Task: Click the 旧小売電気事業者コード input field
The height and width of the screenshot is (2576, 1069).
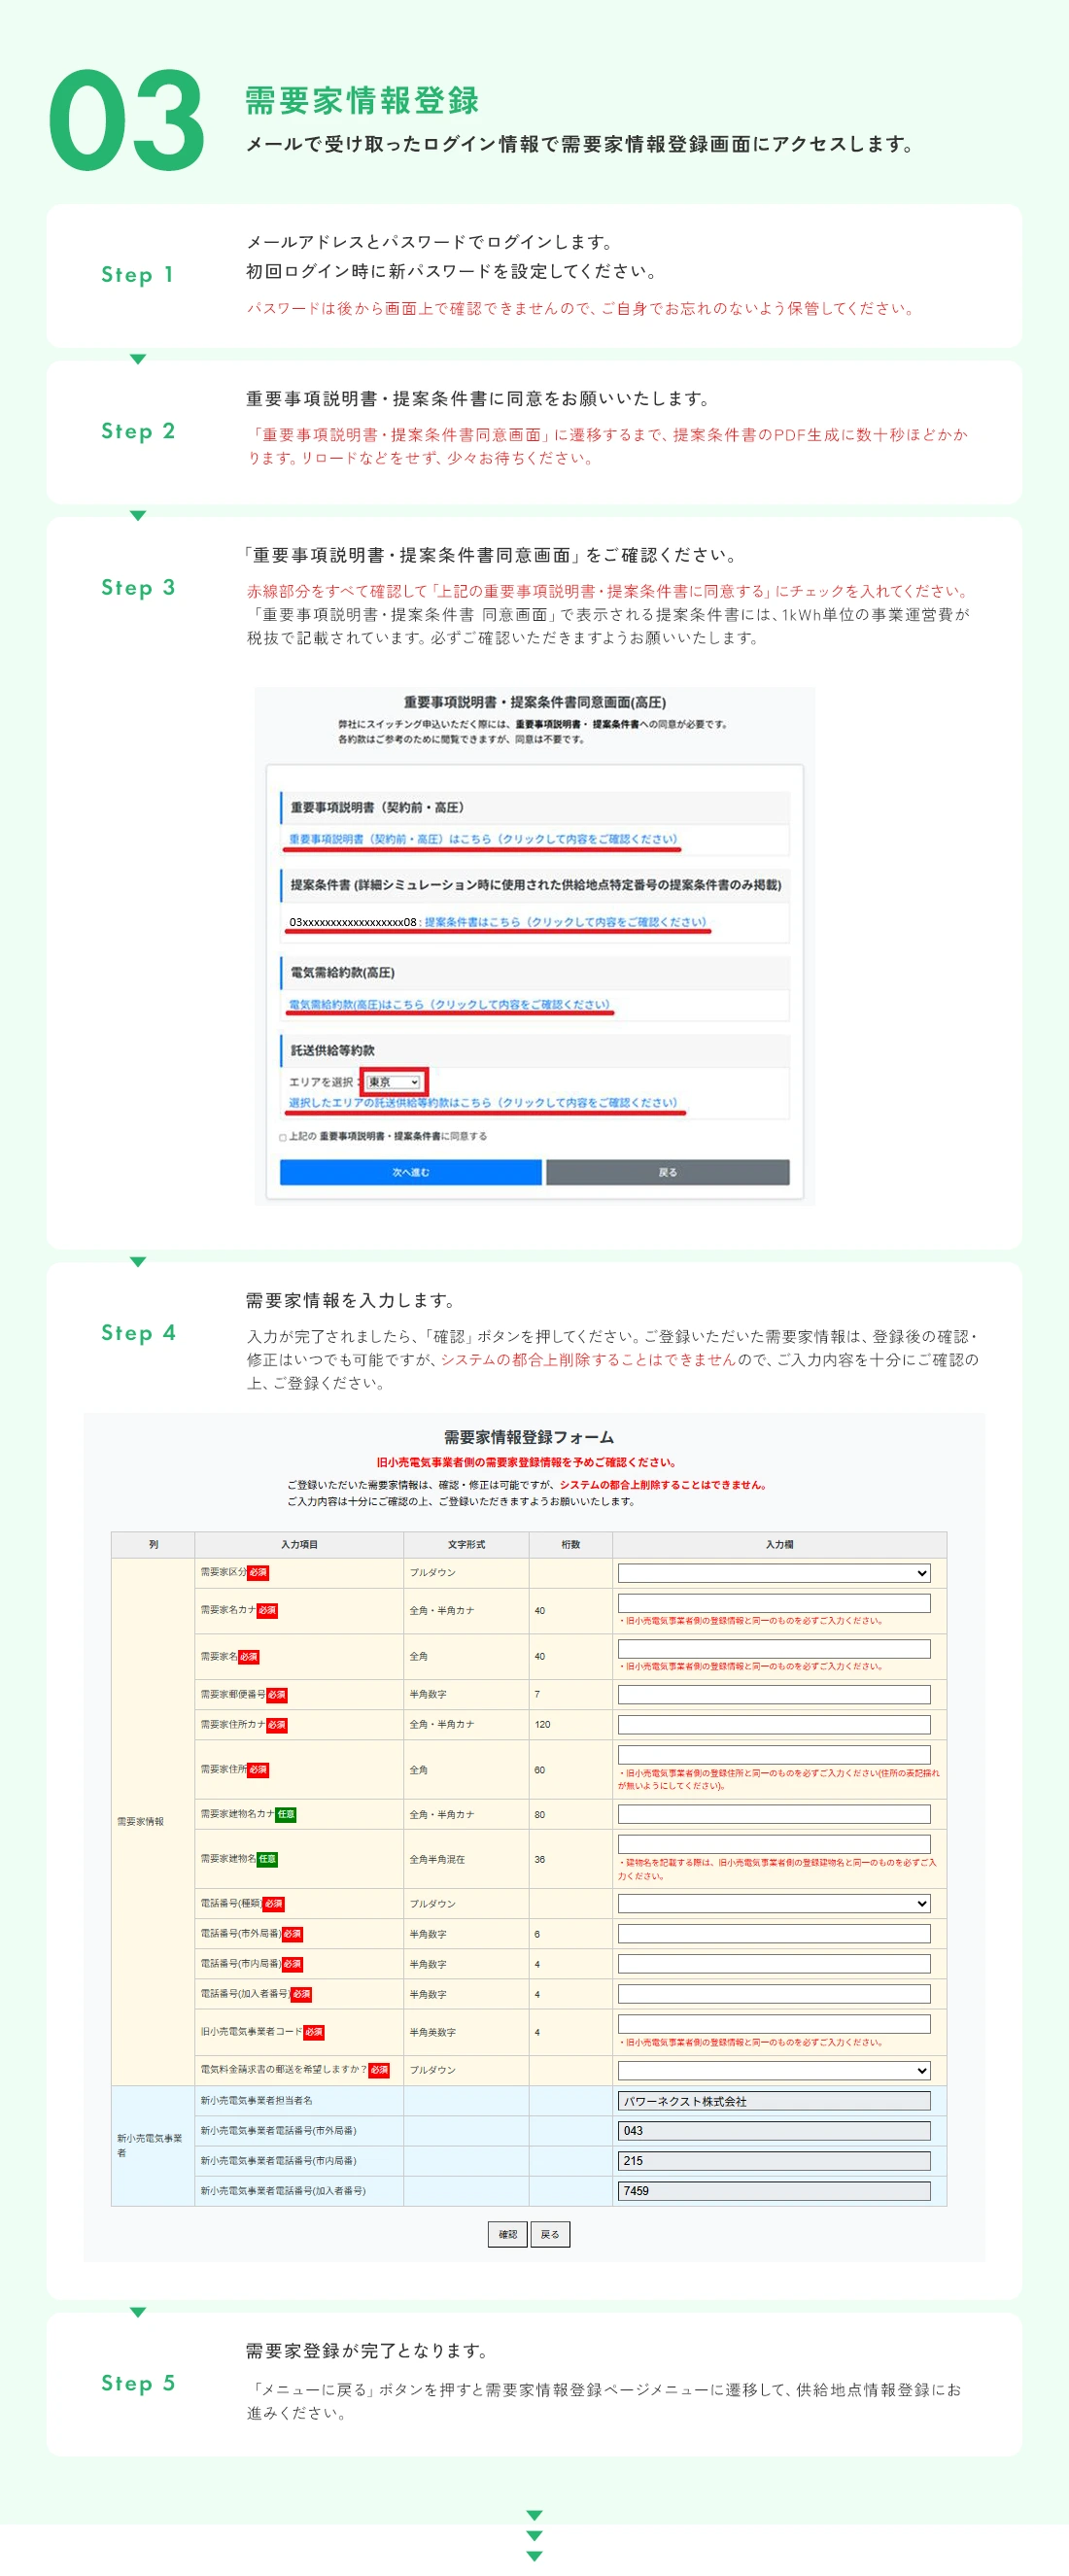Action: click(x=773, y=2024)
